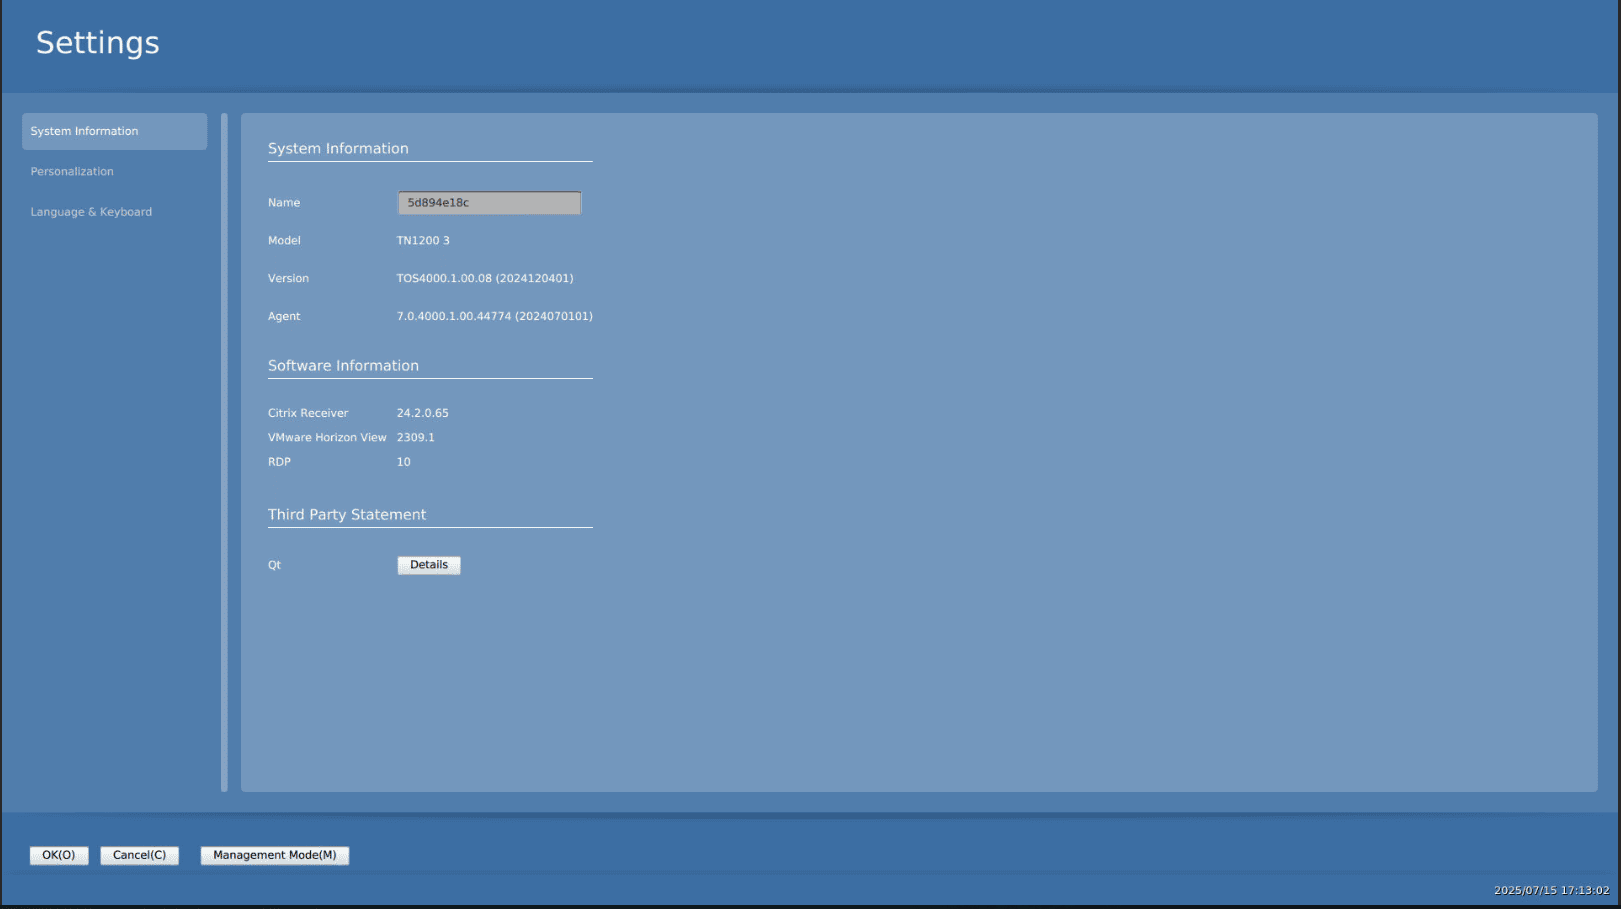Image resolution: width=1621 pixels, height=909 pixels.
Task: Click the VMware Horizon View label
Action: click(327, 438)
